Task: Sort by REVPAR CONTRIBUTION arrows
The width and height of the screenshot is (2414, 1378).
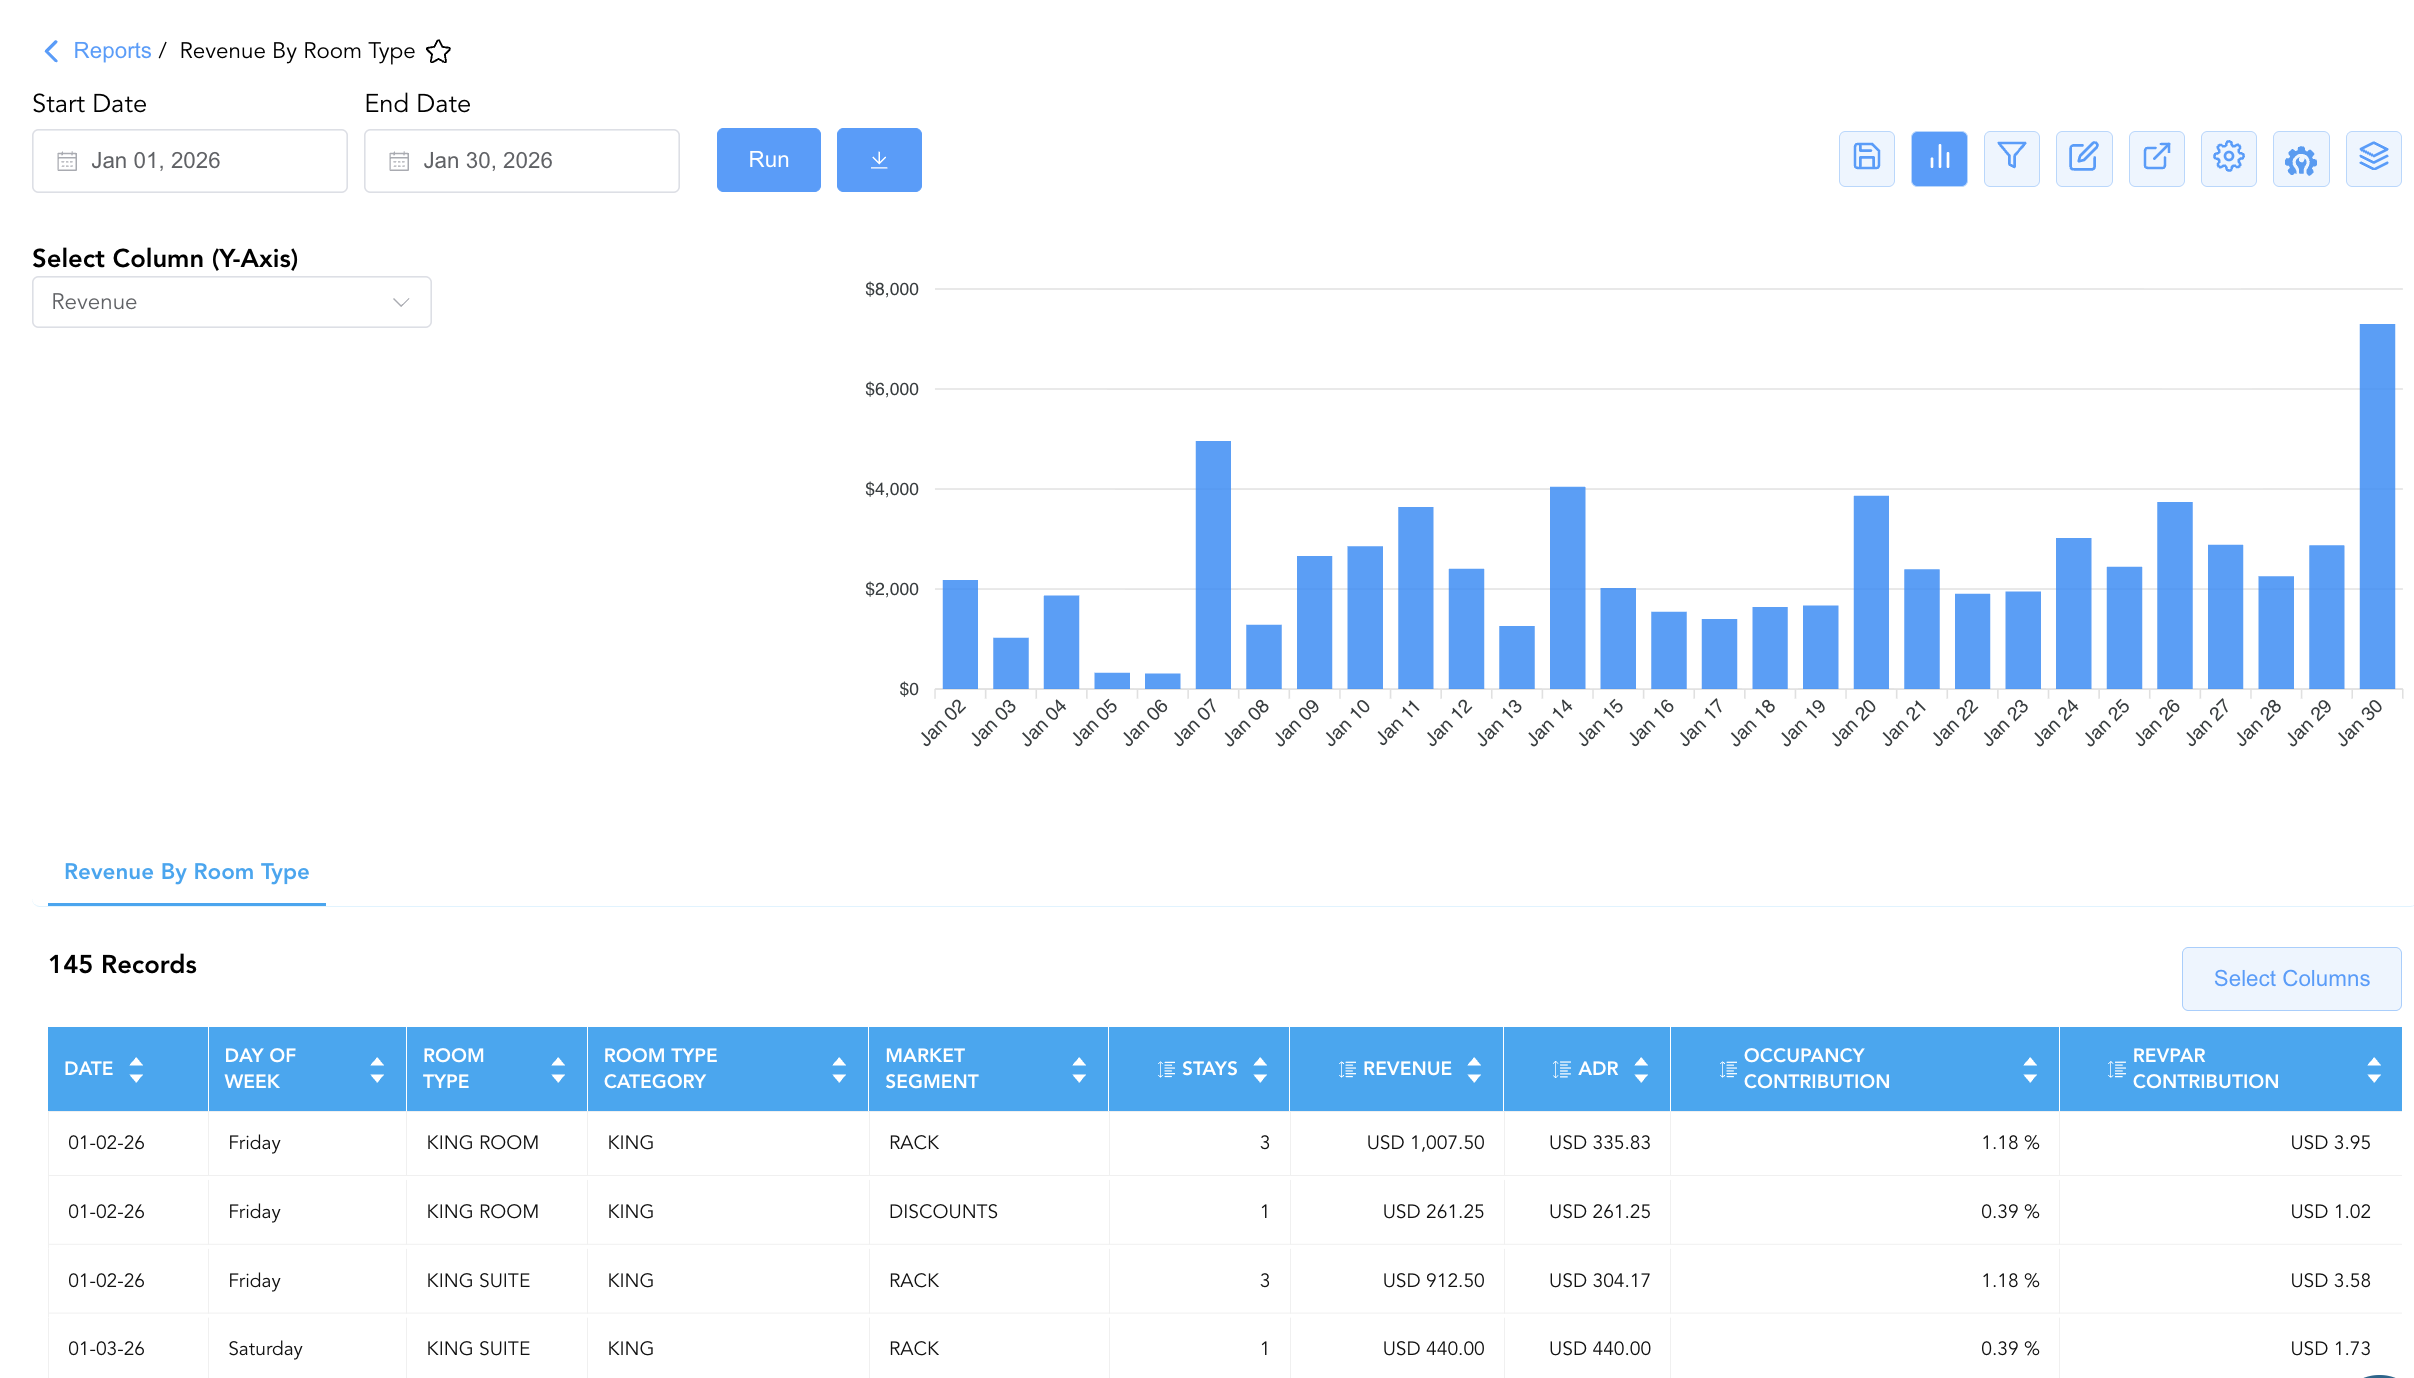Action: (x=2374, y=1069)
